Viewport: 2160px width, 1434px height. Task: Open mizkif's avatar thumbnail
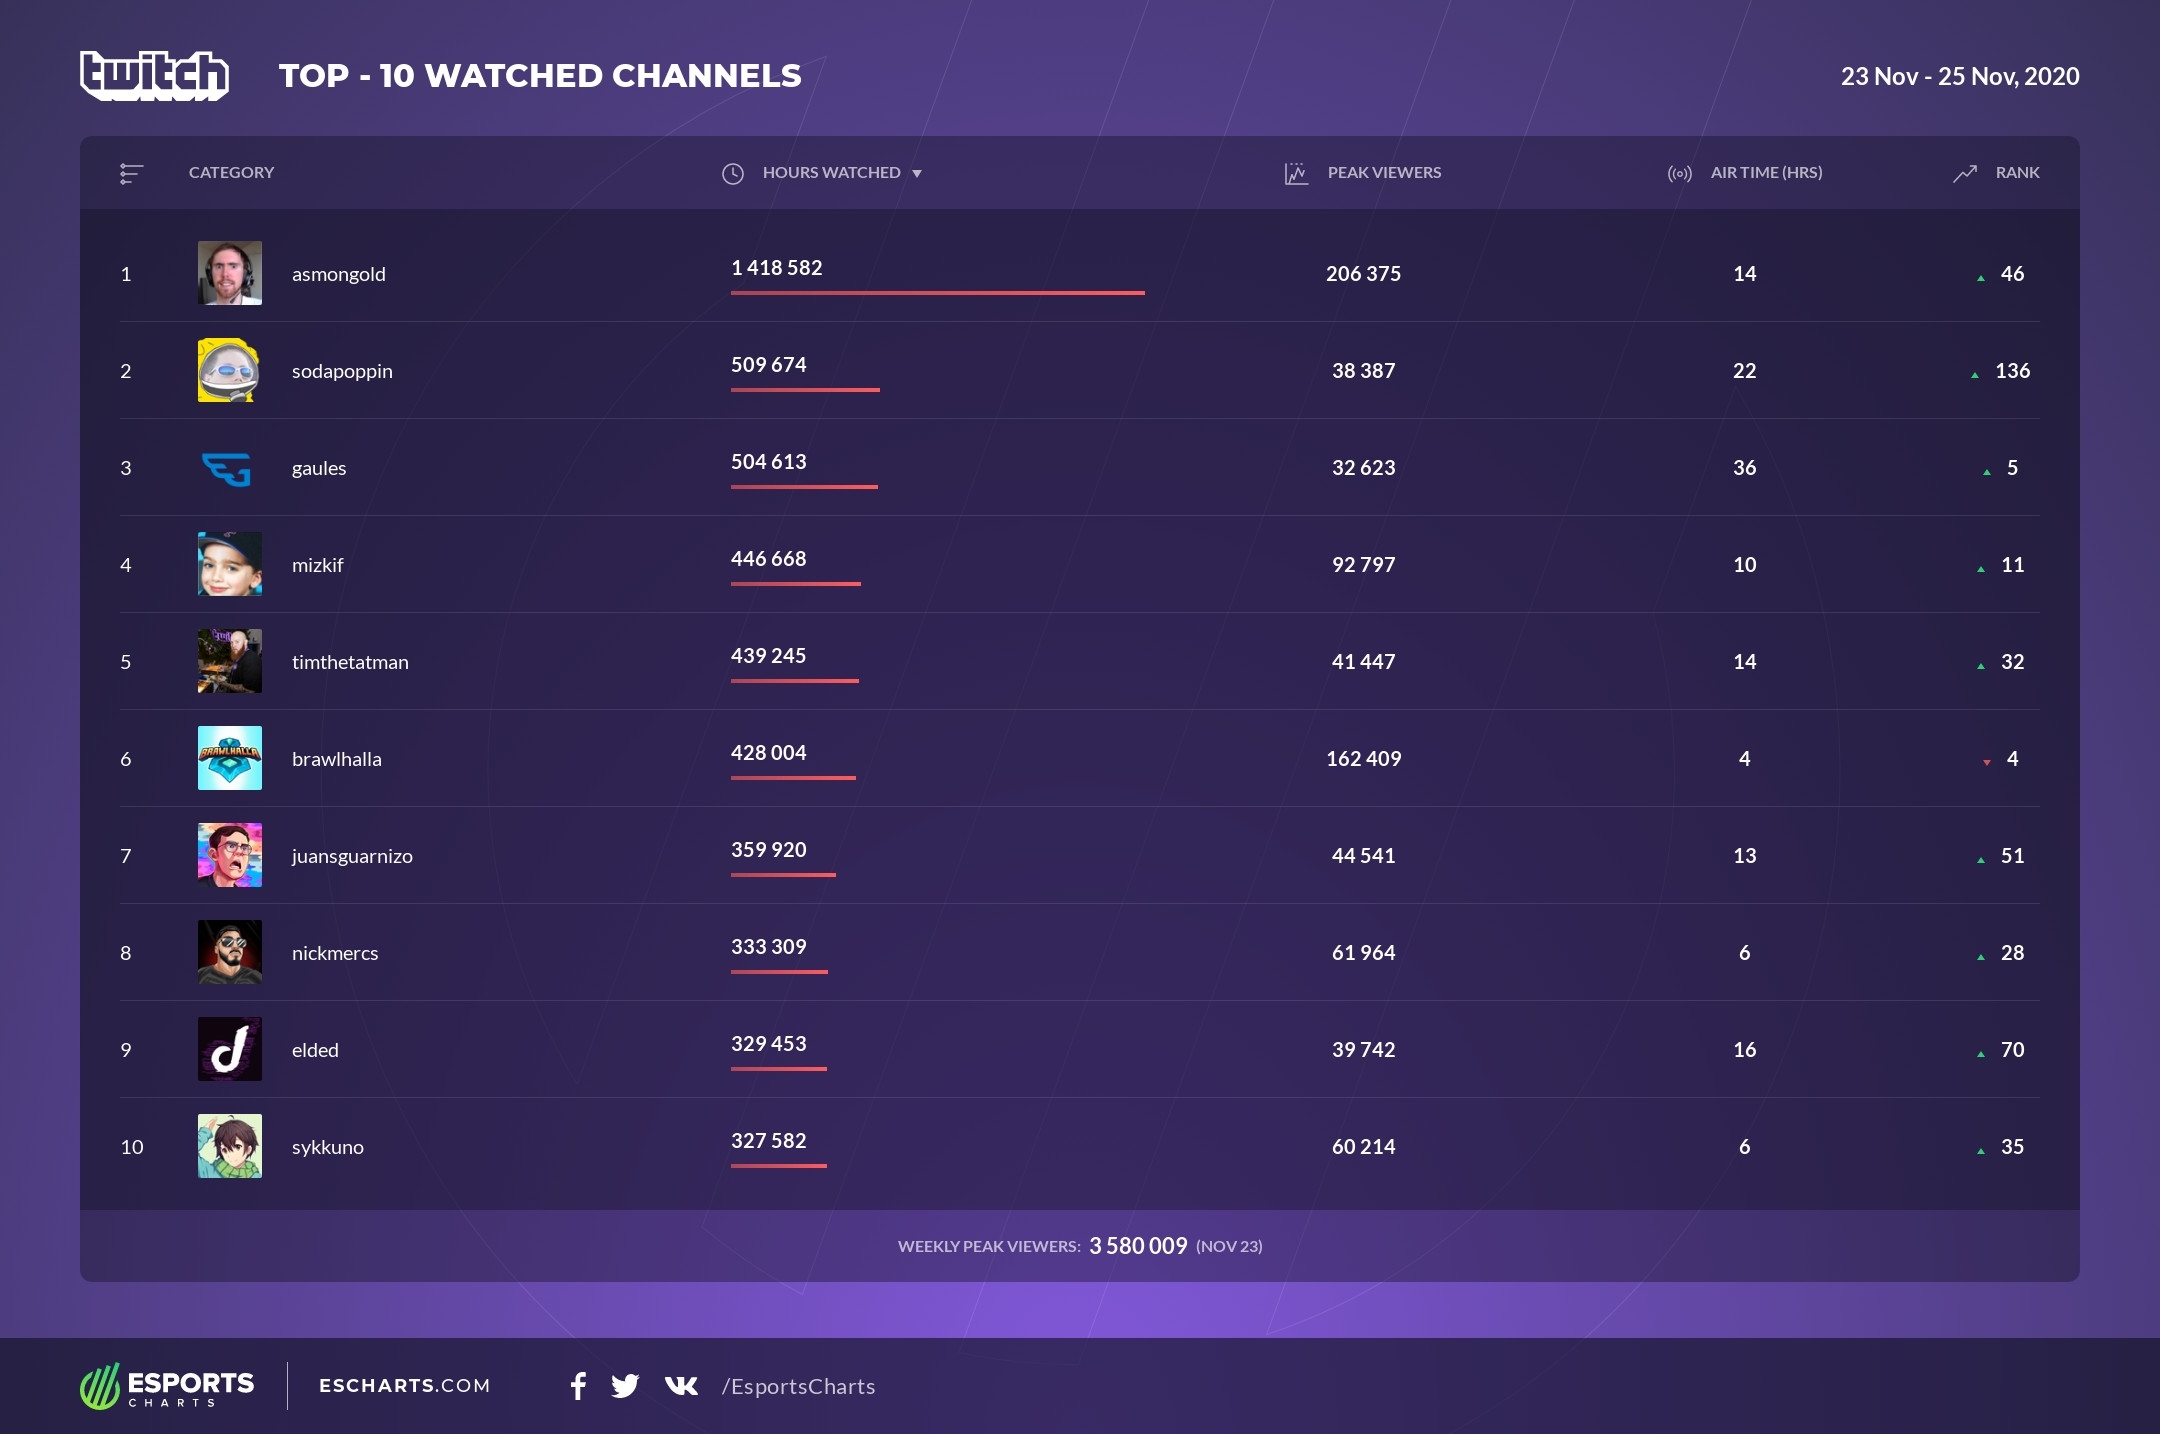coord(230,564)
